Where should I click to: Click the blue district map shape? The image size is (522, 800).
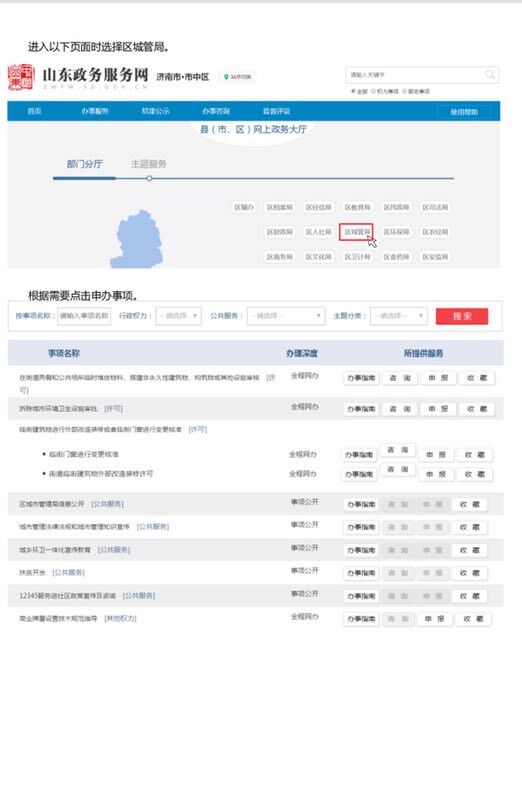[138, 239]
